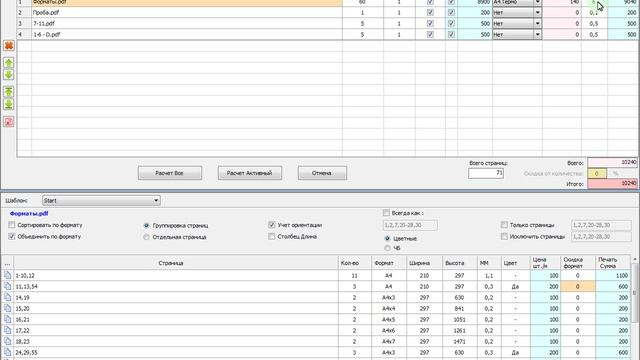Screen dimensions: 640x360
Task: Click page icon of row 11,13,54
Action: pyautogui.click(x=7, y=287)
